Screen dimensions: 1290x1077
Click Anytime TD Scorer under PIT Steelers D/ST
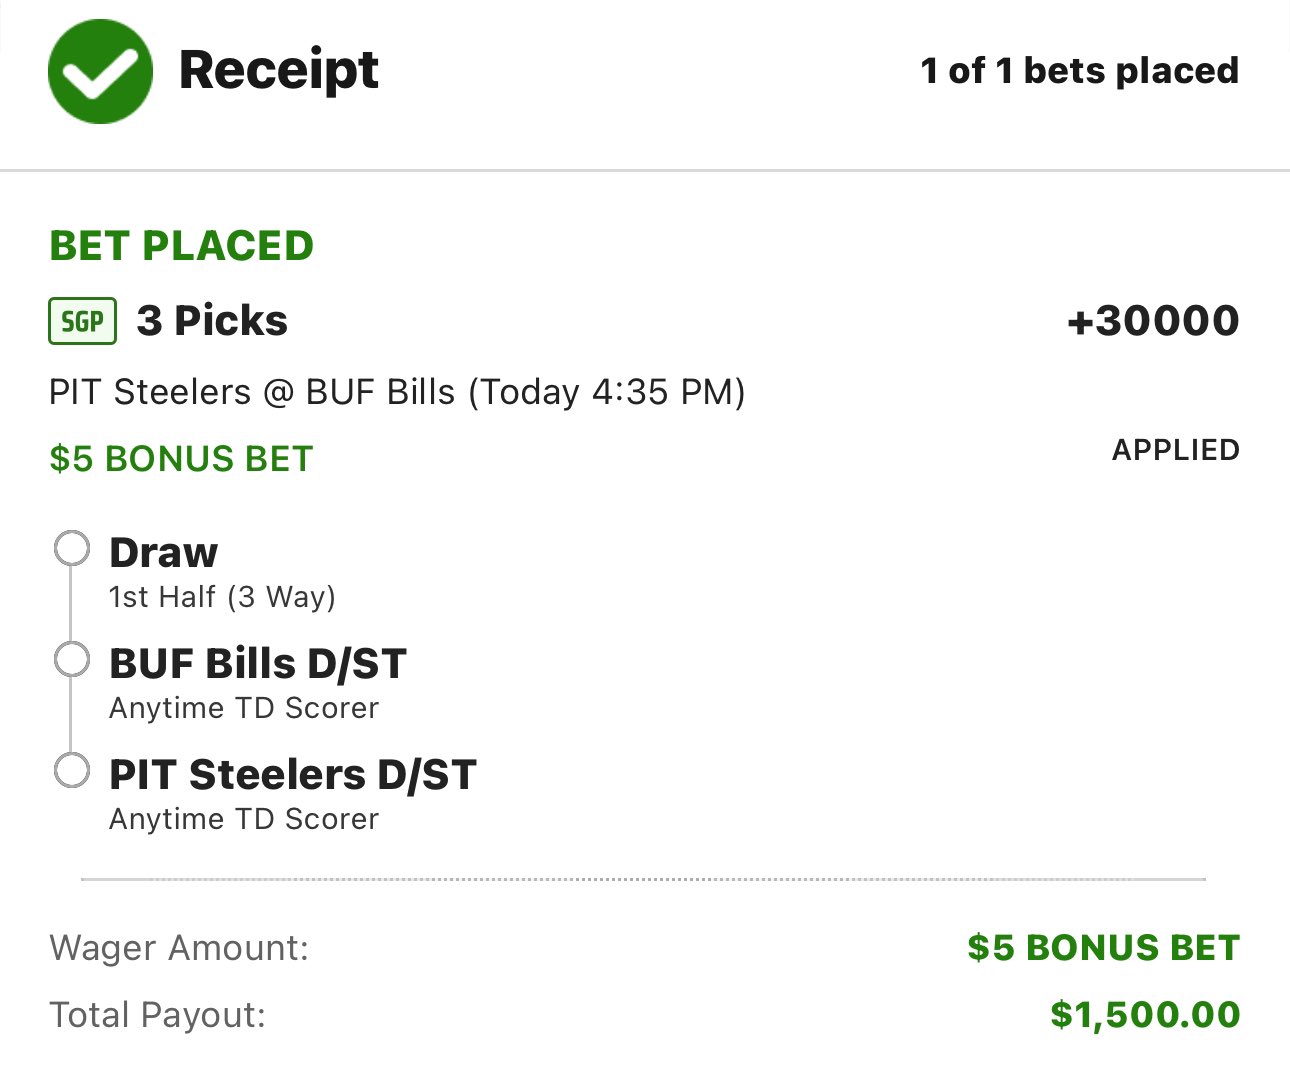(244, 819)
